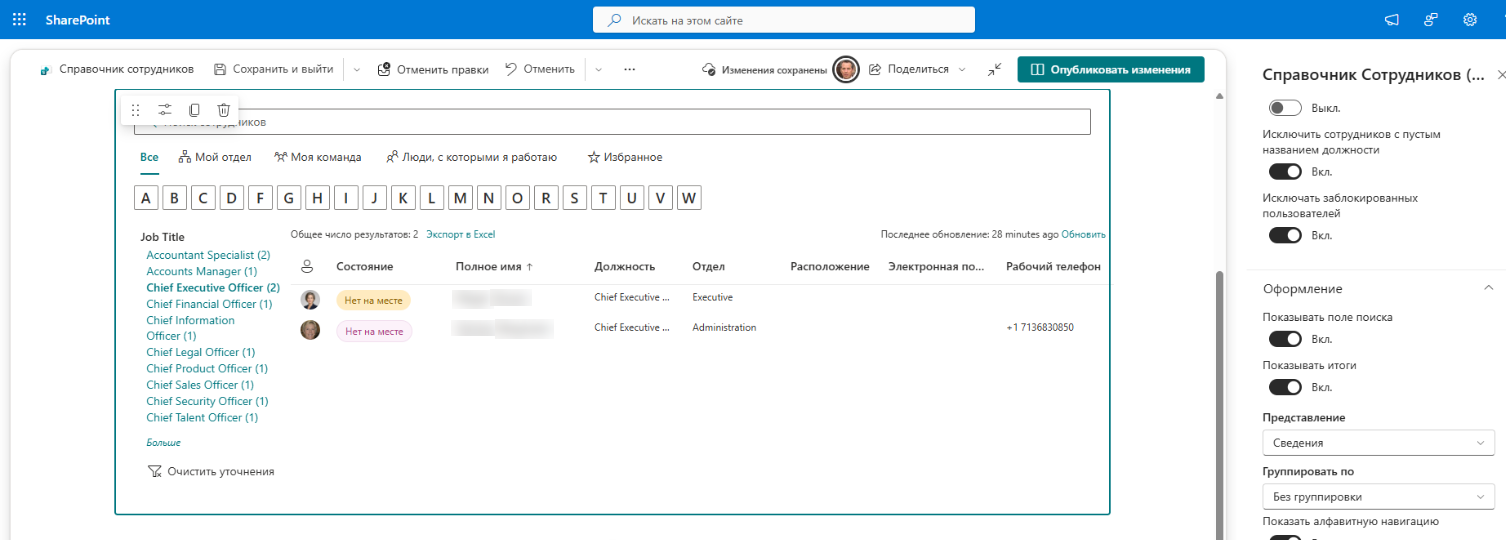Image resolution: width=1506 pixels, height=540 pixels.
Task: Open dropdown arrow next to Отменить
Action: click(598, 69)
